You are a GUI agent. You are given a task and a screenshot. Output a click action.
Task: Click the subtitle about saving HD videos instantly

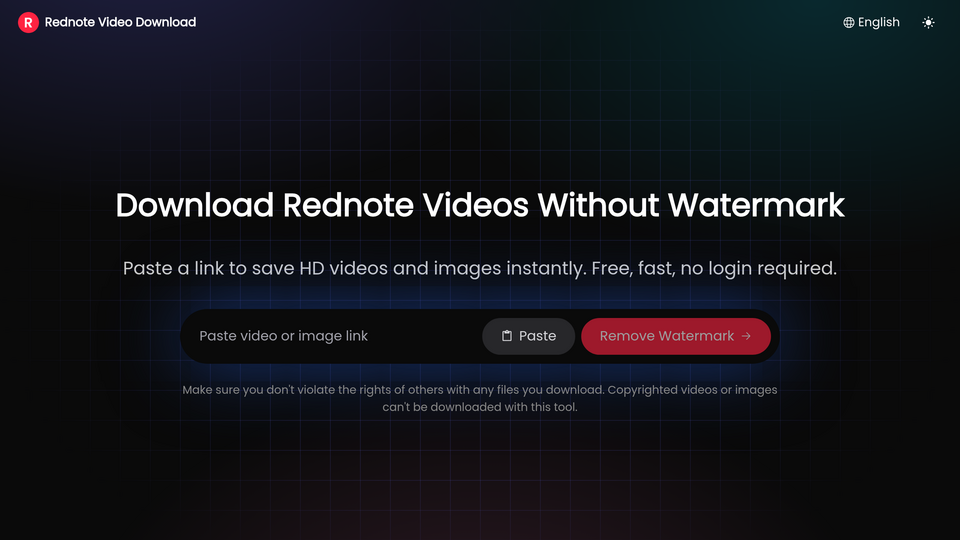480,268
